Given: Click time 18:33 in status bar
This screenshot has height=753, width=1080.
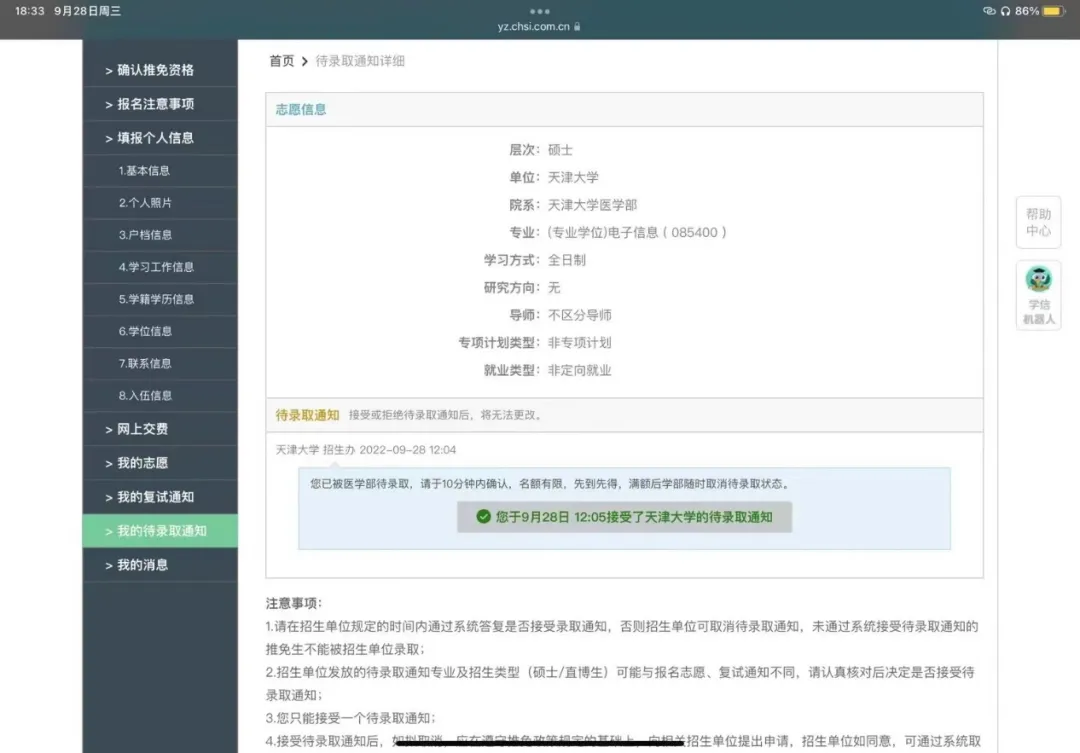Looking at the screenshot, I should tap(30, 11).
